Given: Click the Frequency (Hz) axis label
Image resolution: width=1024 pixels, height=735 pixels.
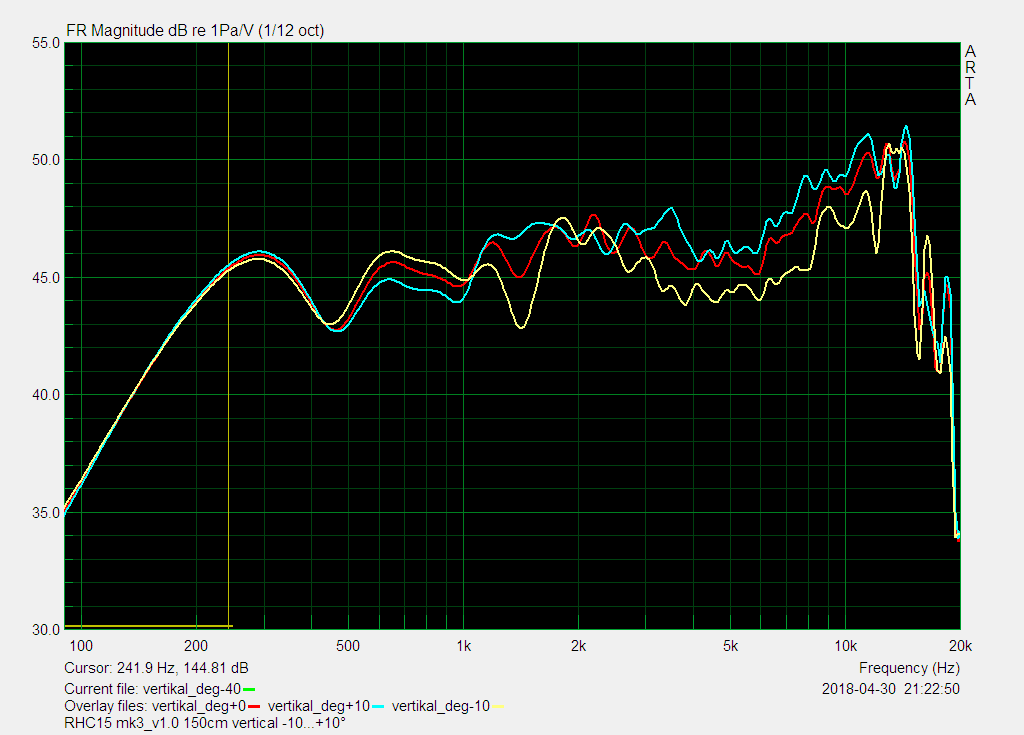Looking at the screenshot, I should 909,668.
